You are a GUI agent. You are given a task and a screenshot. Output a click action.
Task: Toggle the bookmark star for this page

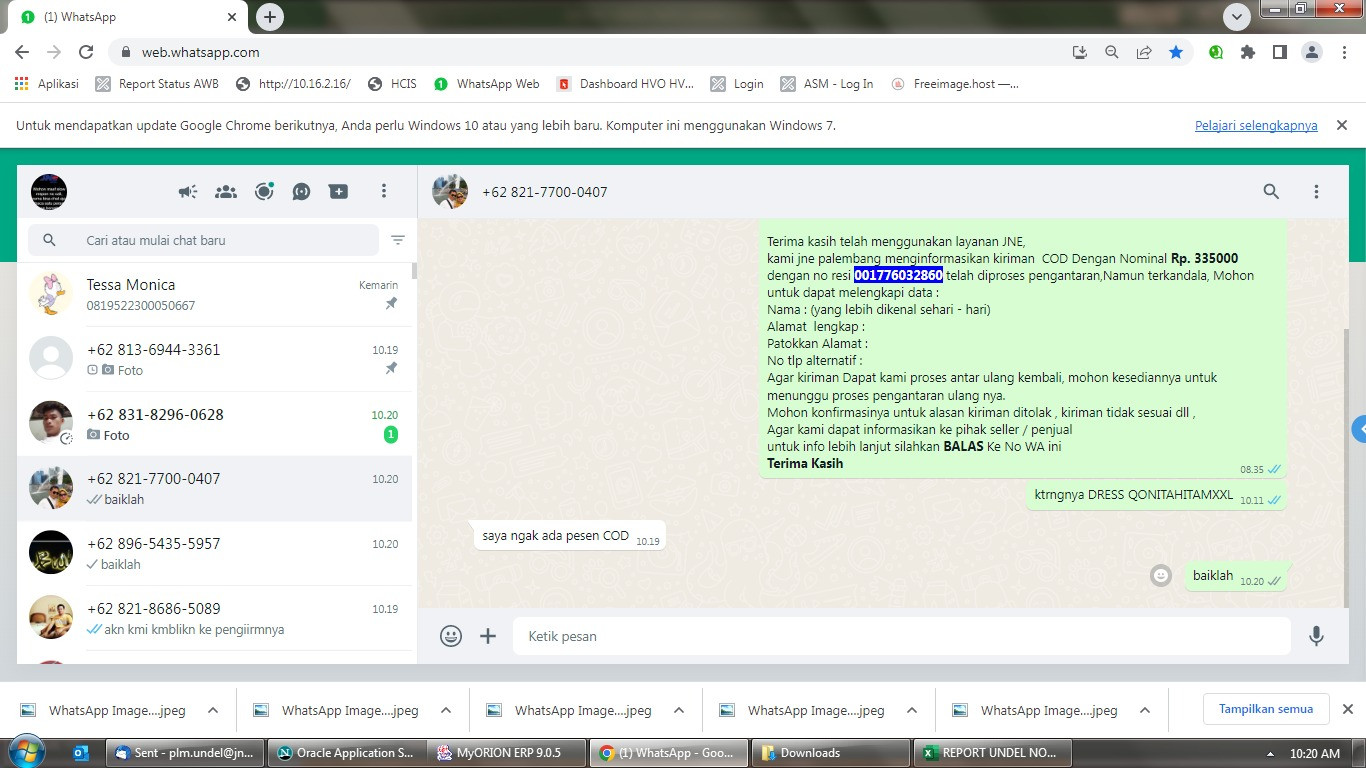pos(1176,52)
